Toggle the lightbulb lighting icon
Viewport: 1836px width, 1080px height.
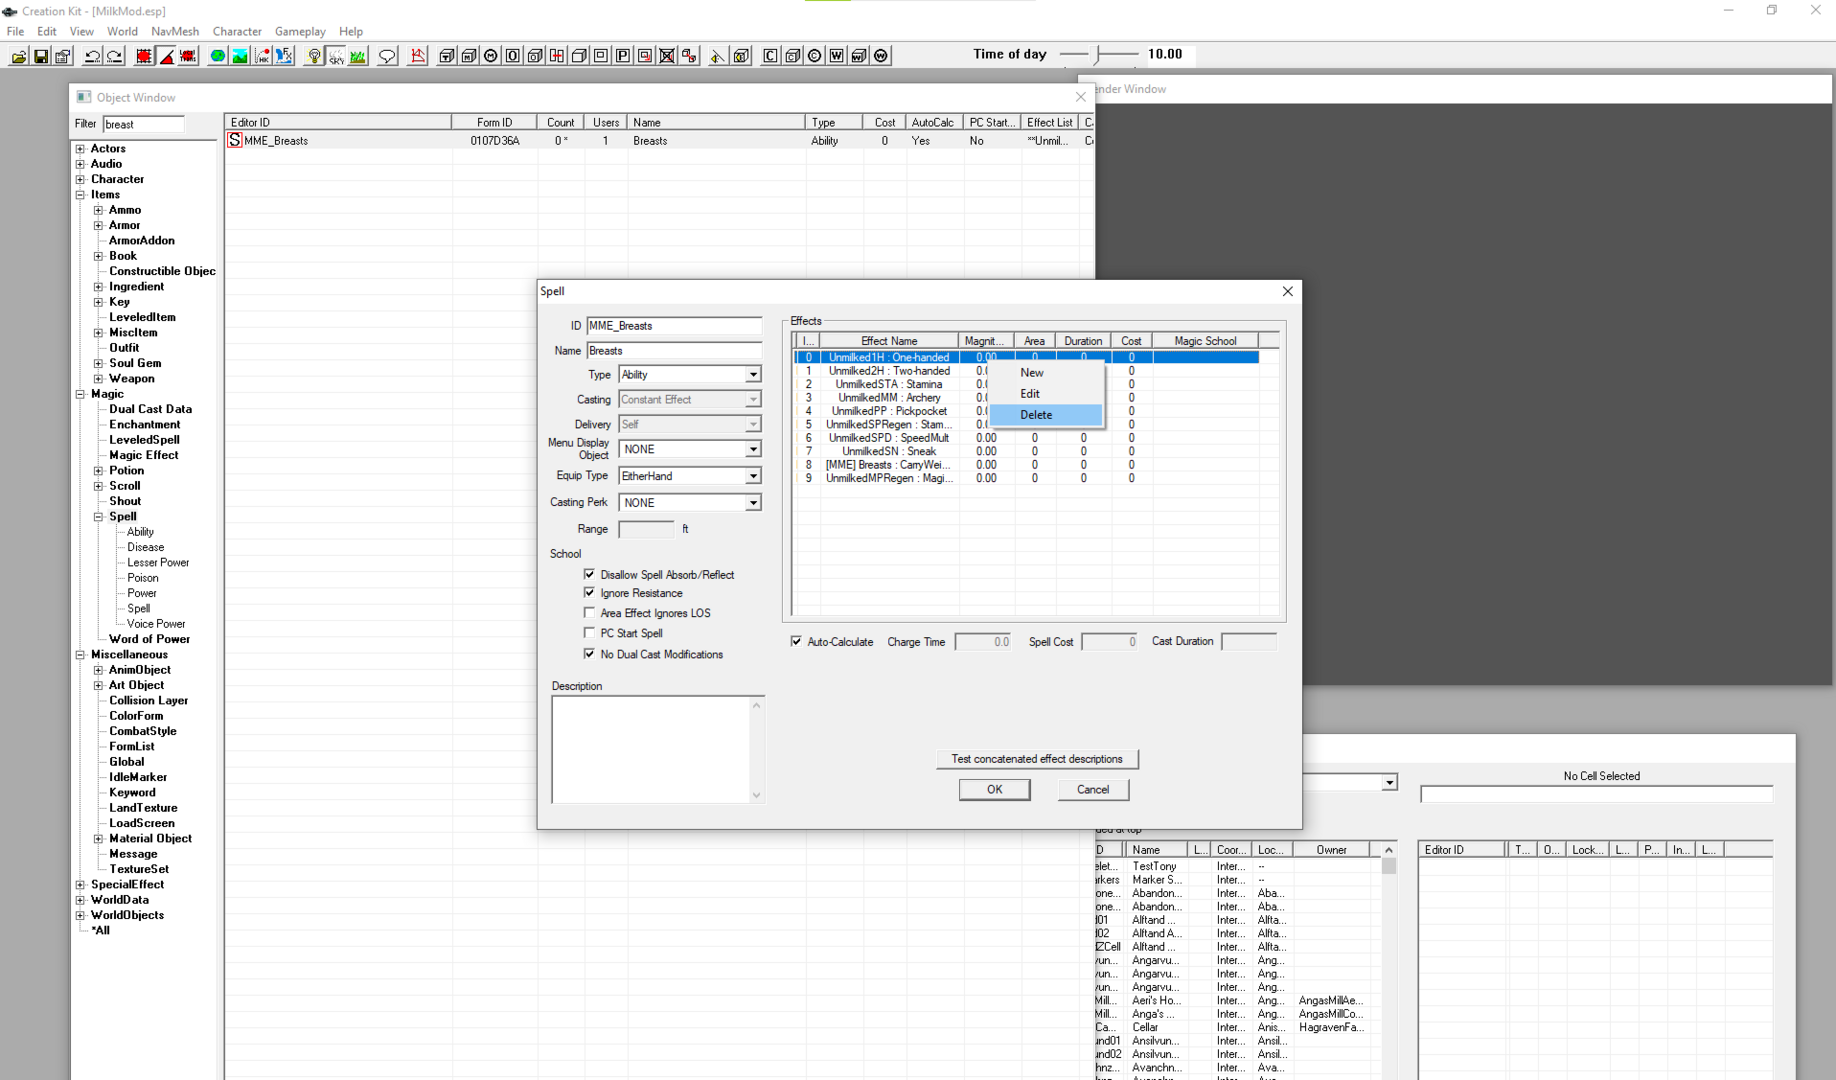(x=314, y=56)
